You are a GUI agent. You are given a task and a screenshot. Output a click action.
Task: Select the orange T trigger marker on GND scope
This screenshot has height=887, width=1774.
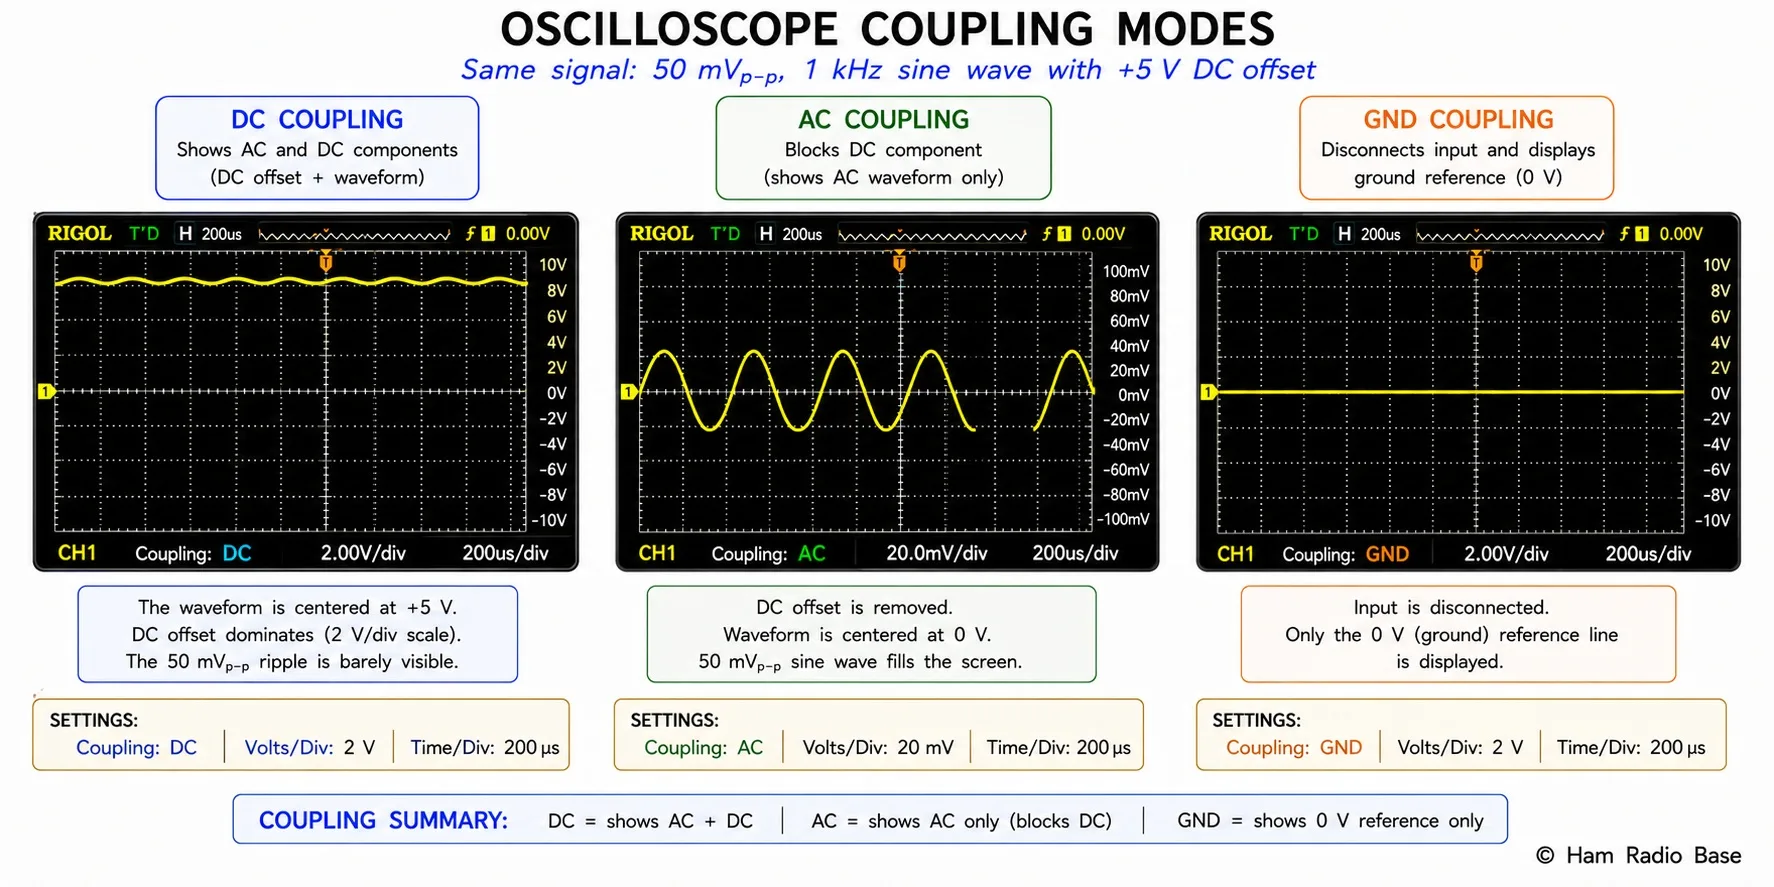pos(1476,262)
